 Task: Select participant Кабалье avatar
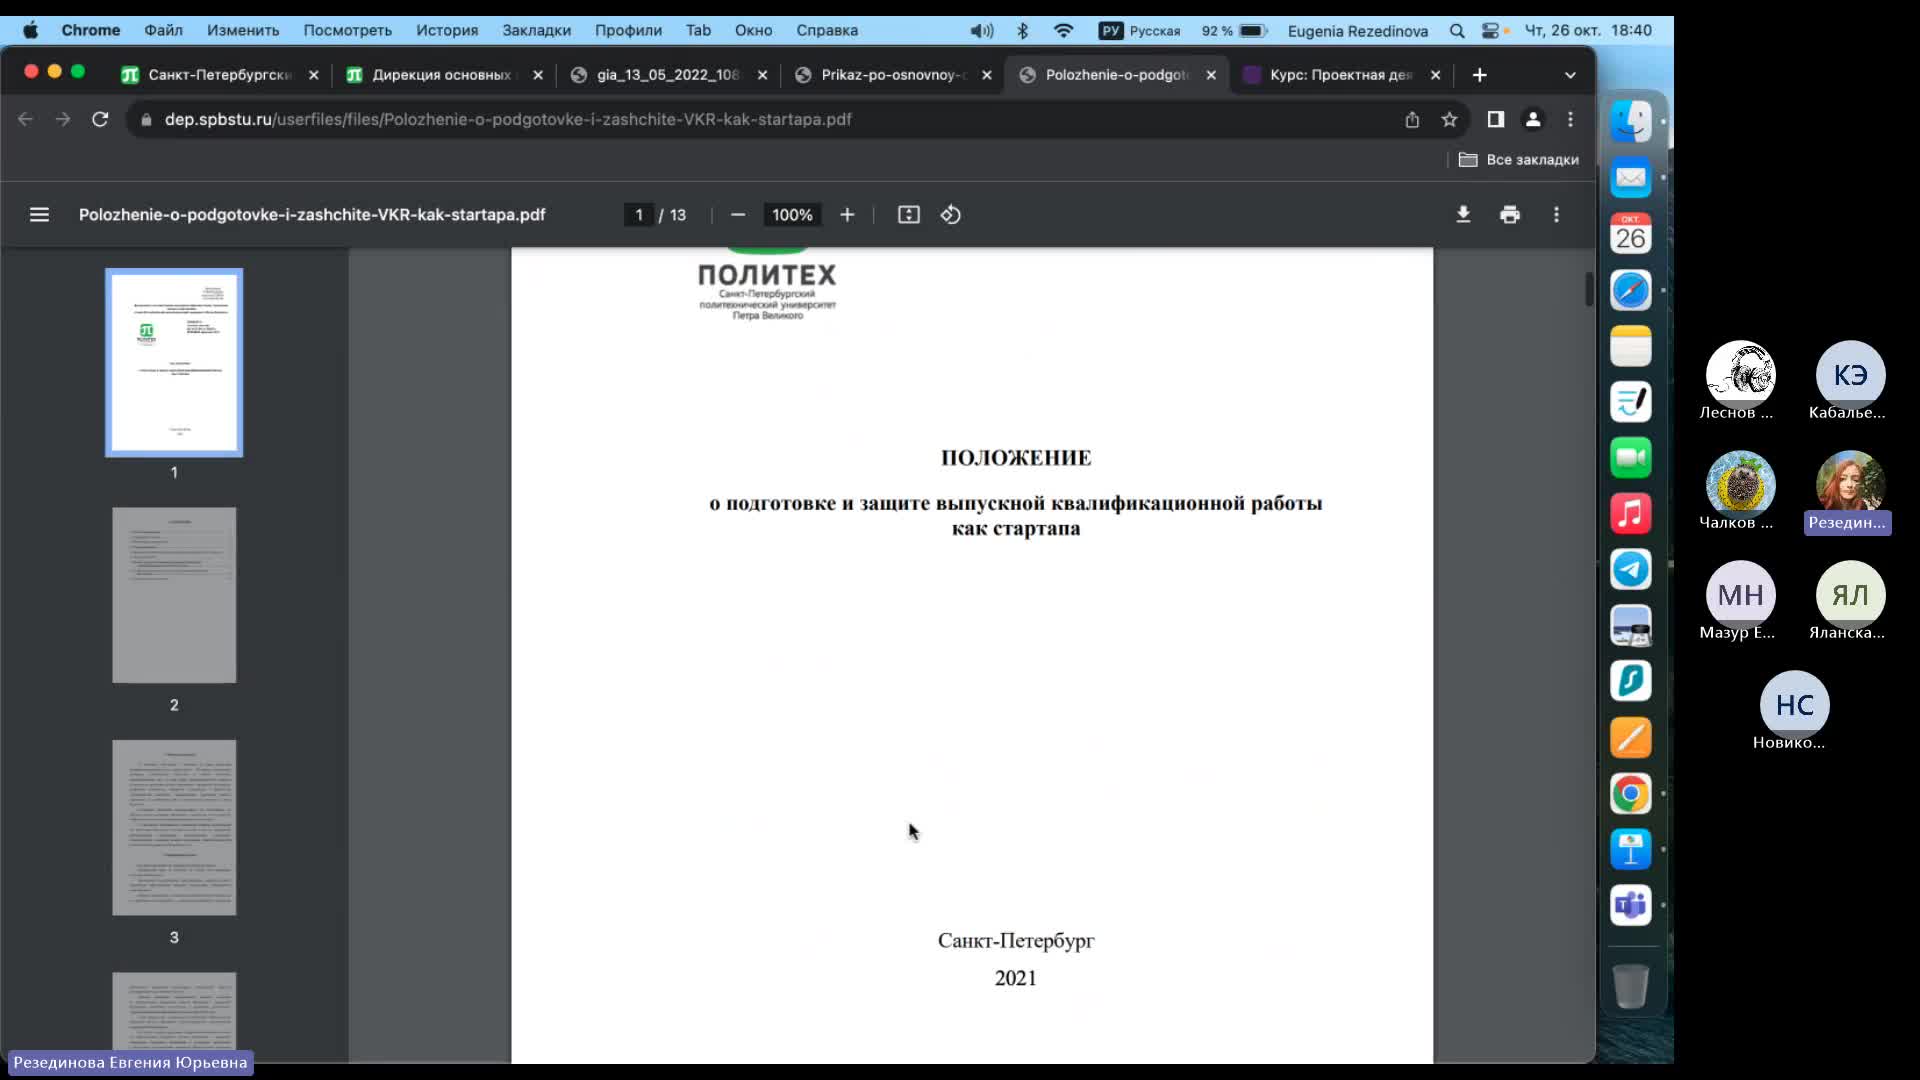1850,375
